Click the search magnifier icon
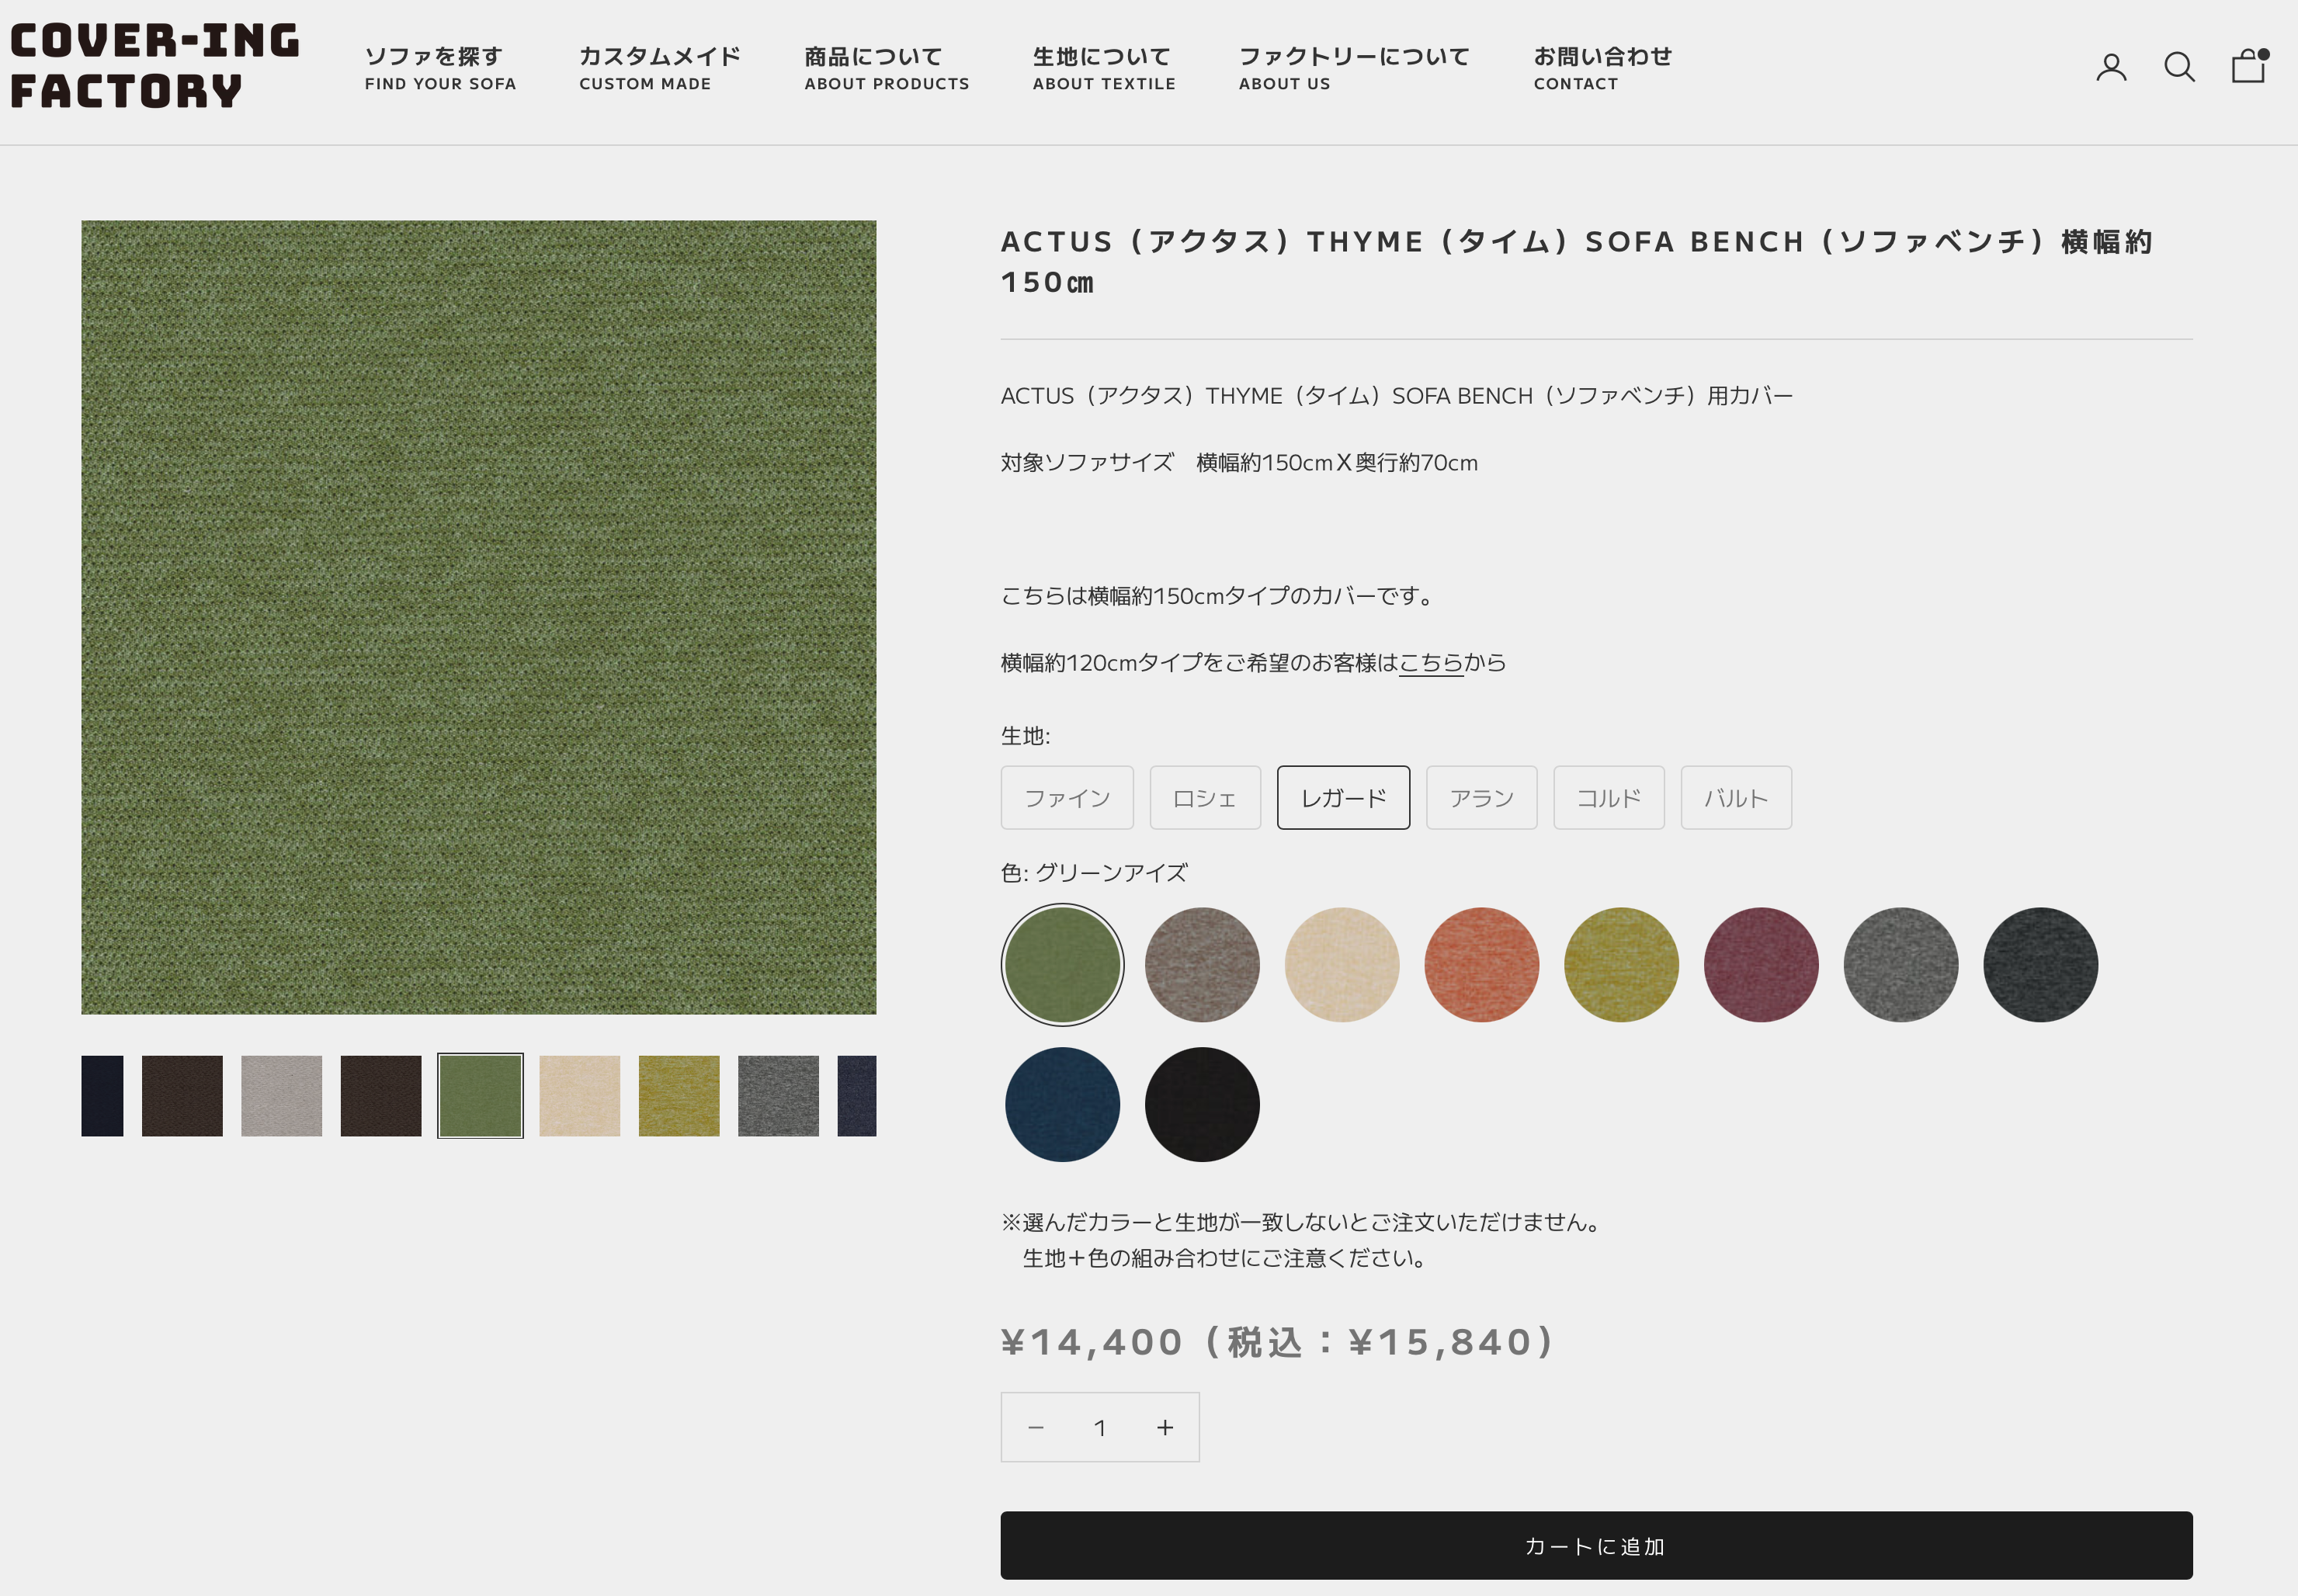The height and width of the screenshot is (1596, 2298). pos(2179,67)
